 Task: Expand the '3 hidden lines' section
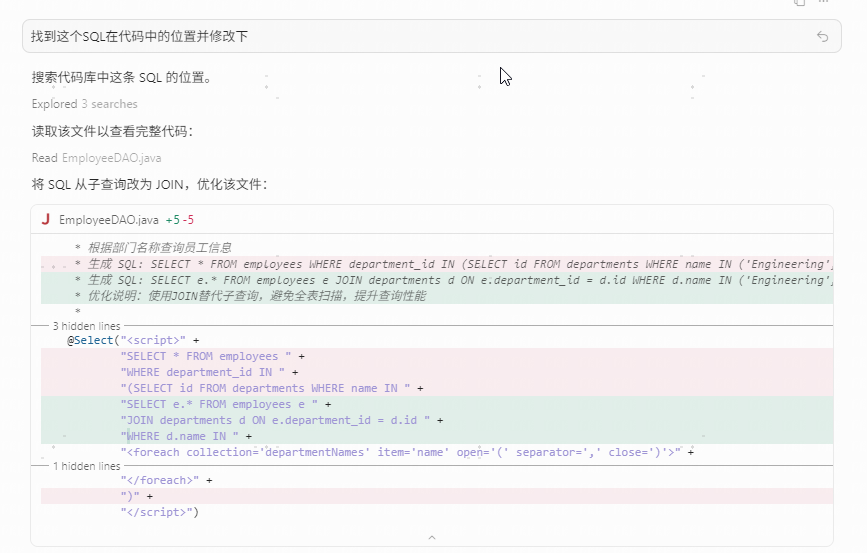[86, 326]
